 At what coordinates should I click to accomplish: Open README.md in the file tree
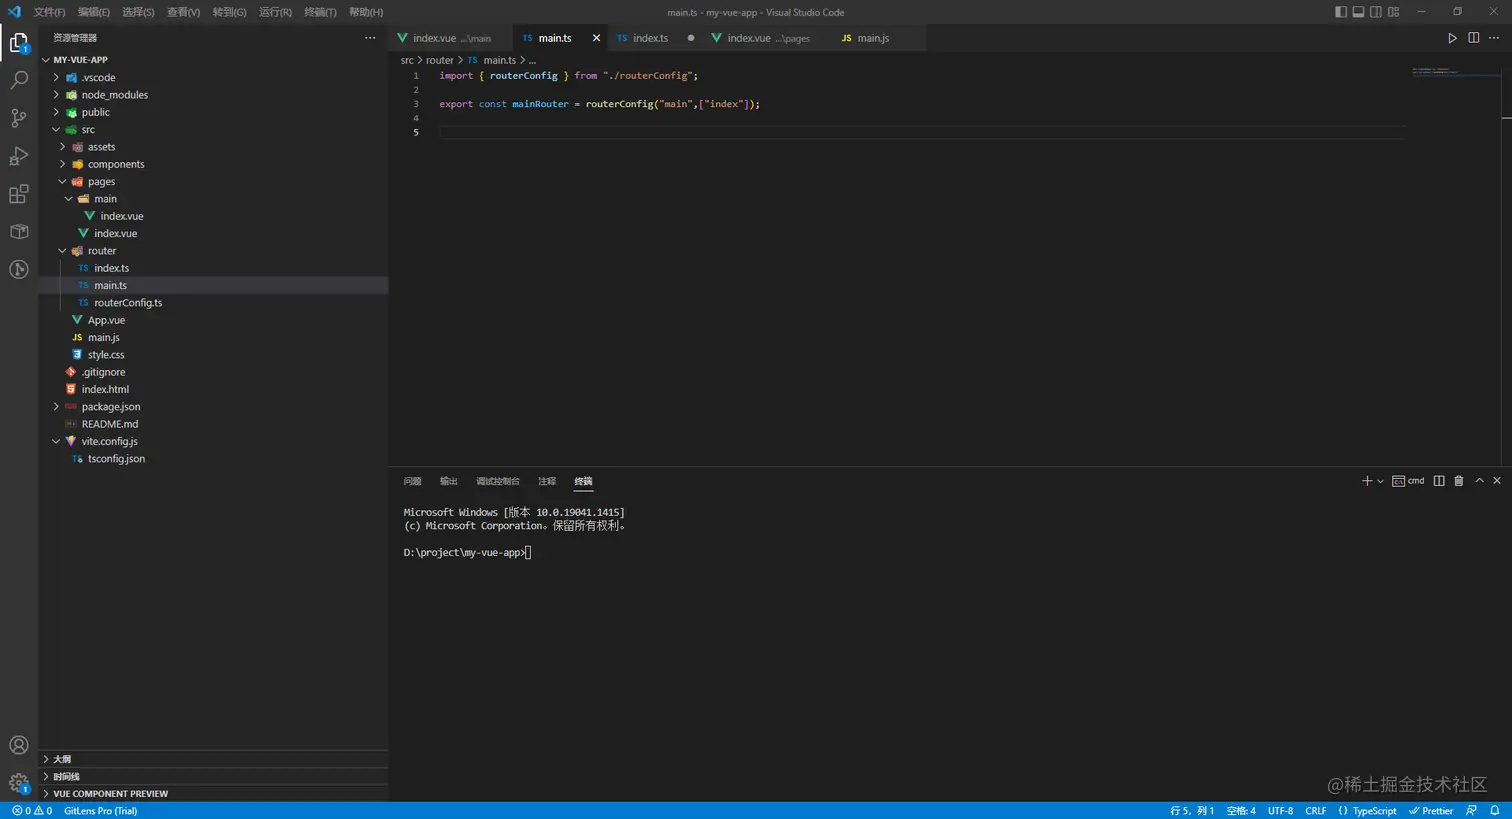pyautogui.click(x=213, y=424)
